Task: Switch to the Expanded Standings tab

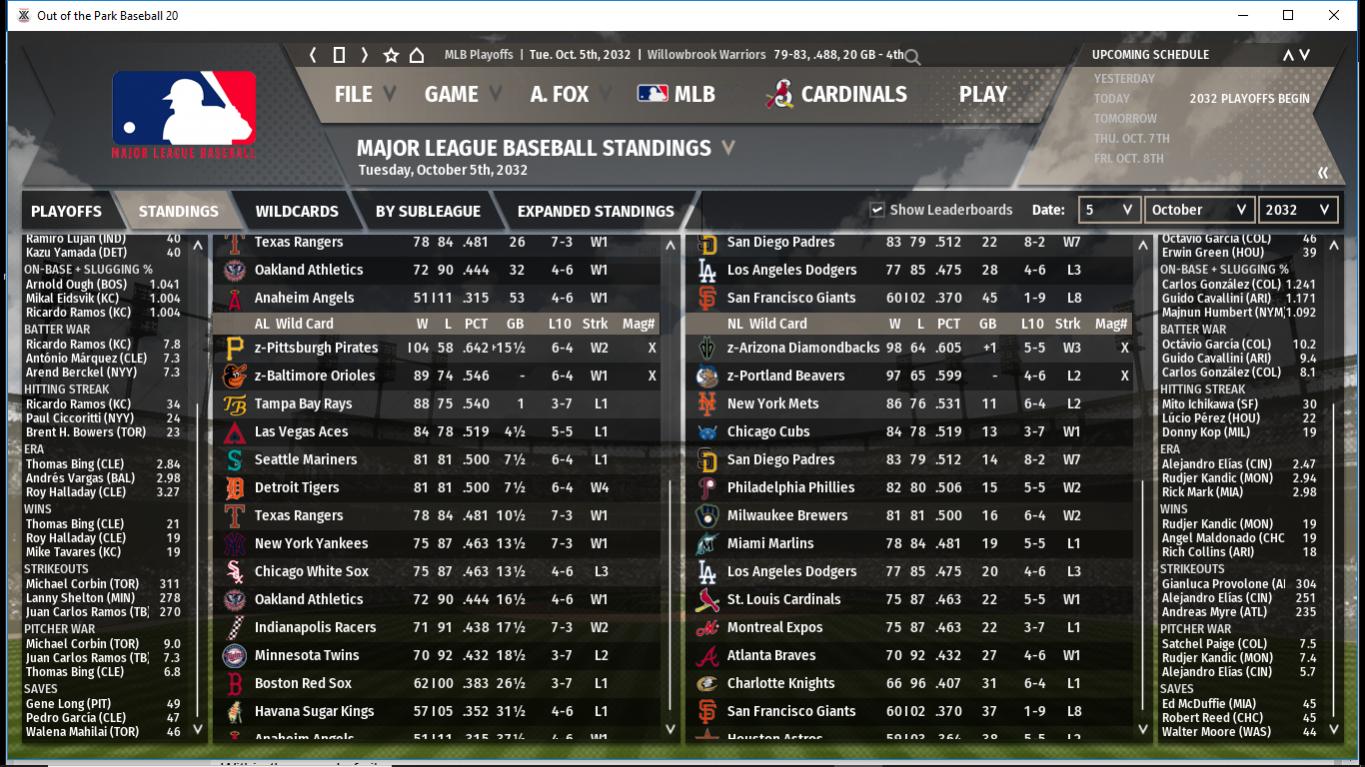Action: pyautogui.click(x=596, y=211)
